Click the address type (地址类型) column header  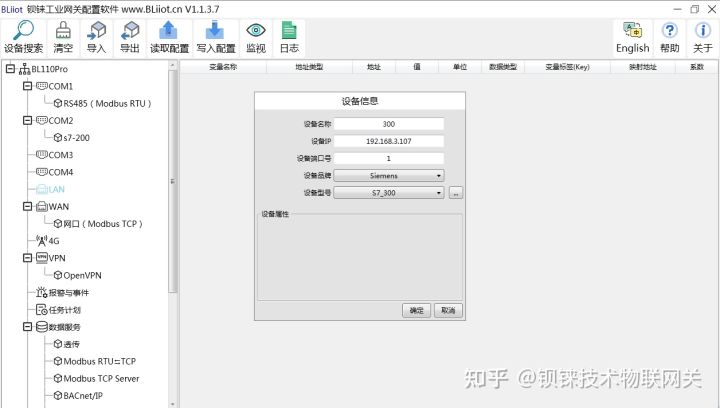point(309,67)
